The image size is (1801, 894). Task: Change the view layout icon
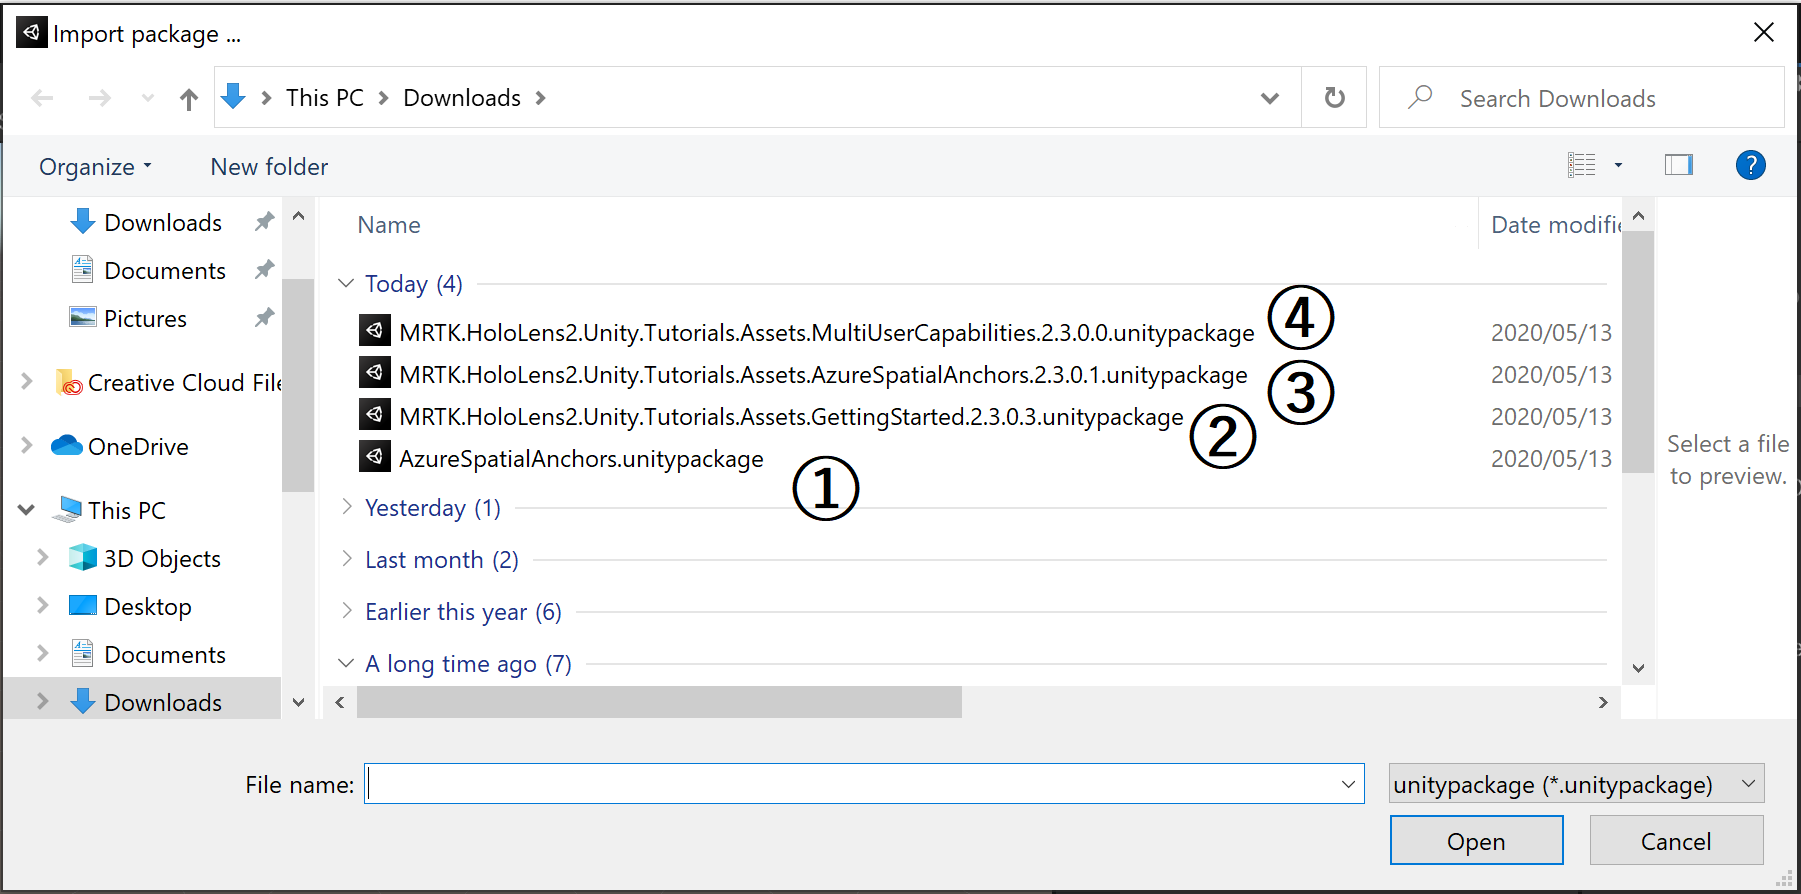(x=1581, y=166)
